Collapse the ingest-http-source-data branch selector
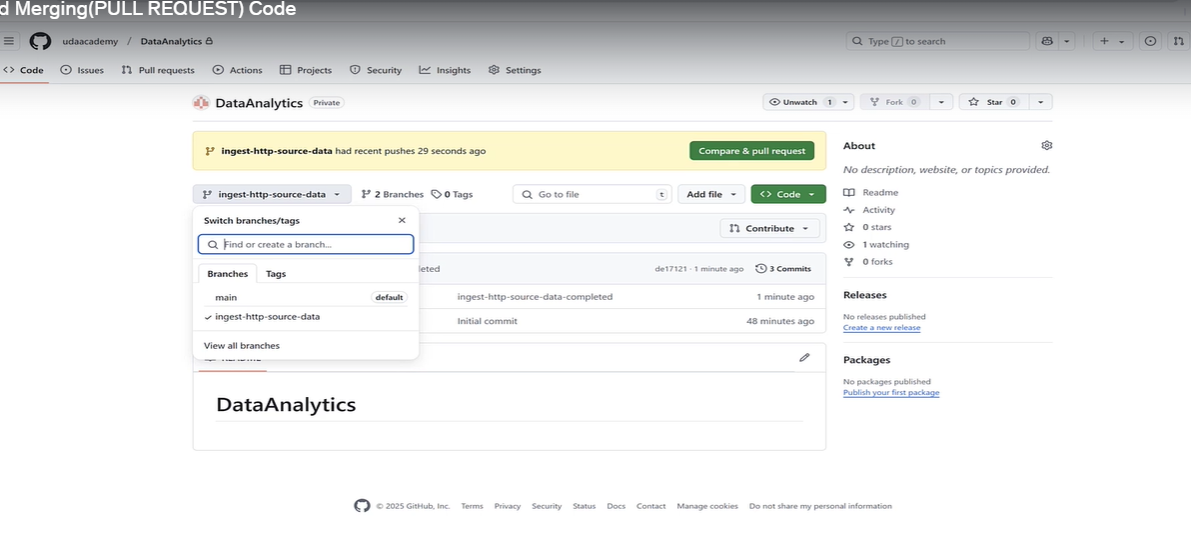 272,194
